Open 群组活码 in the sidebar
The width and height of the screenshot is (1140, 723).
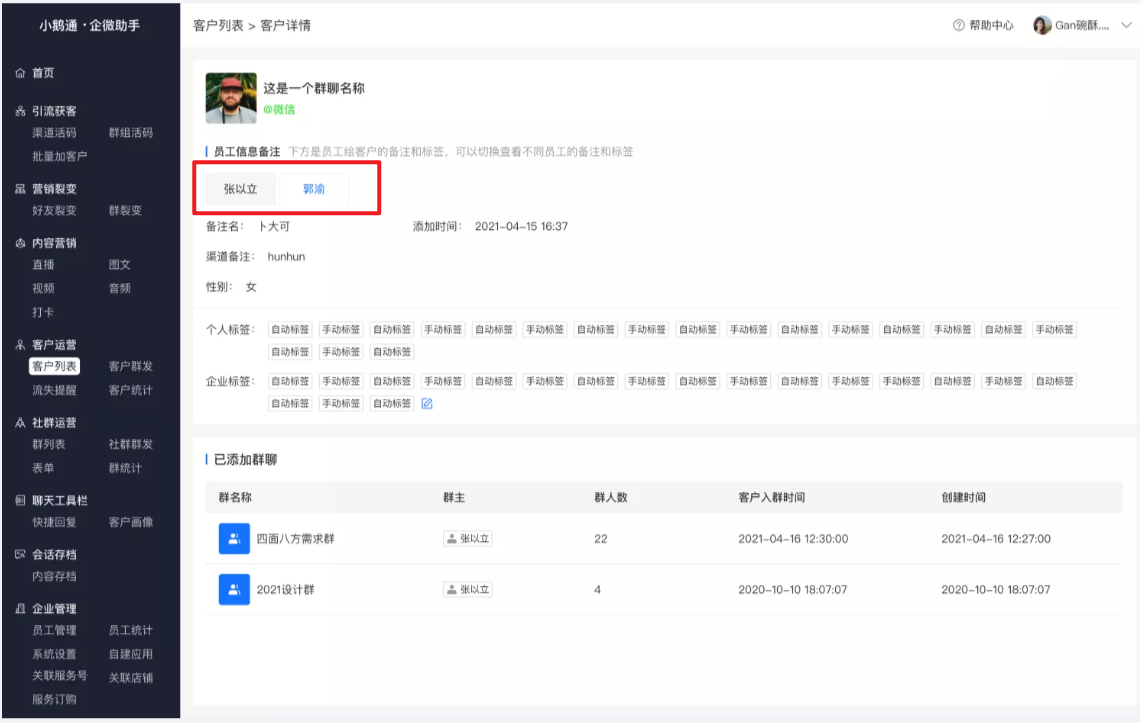coord(131,133)
